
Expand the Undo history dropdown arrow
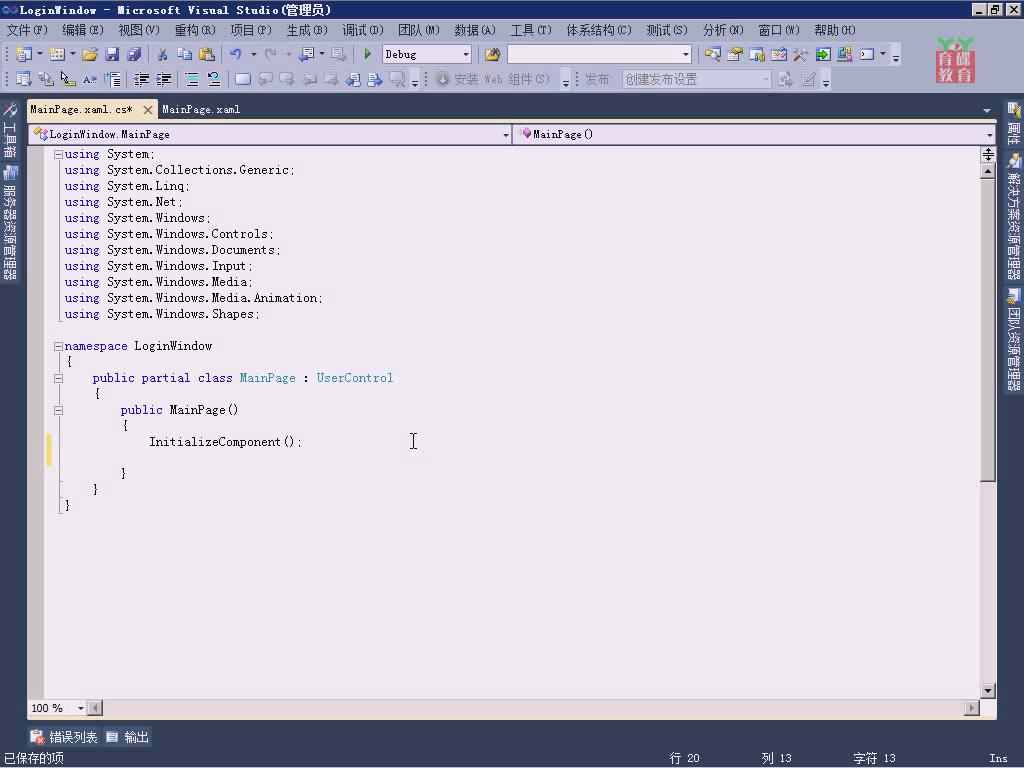(253, 54)
